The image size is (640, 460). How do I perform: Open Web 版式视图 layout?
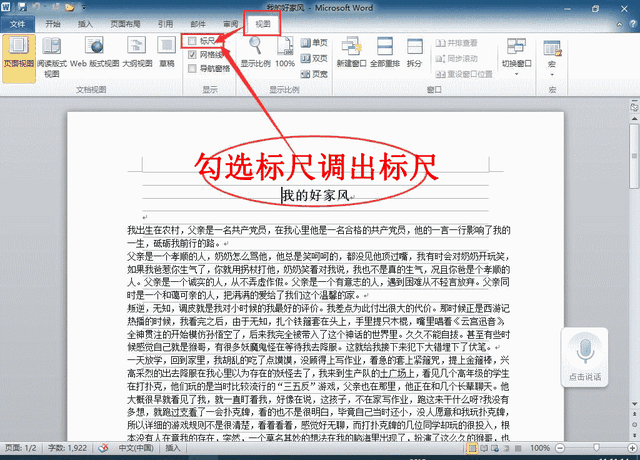pyautogui.click(x=95, y=52)
